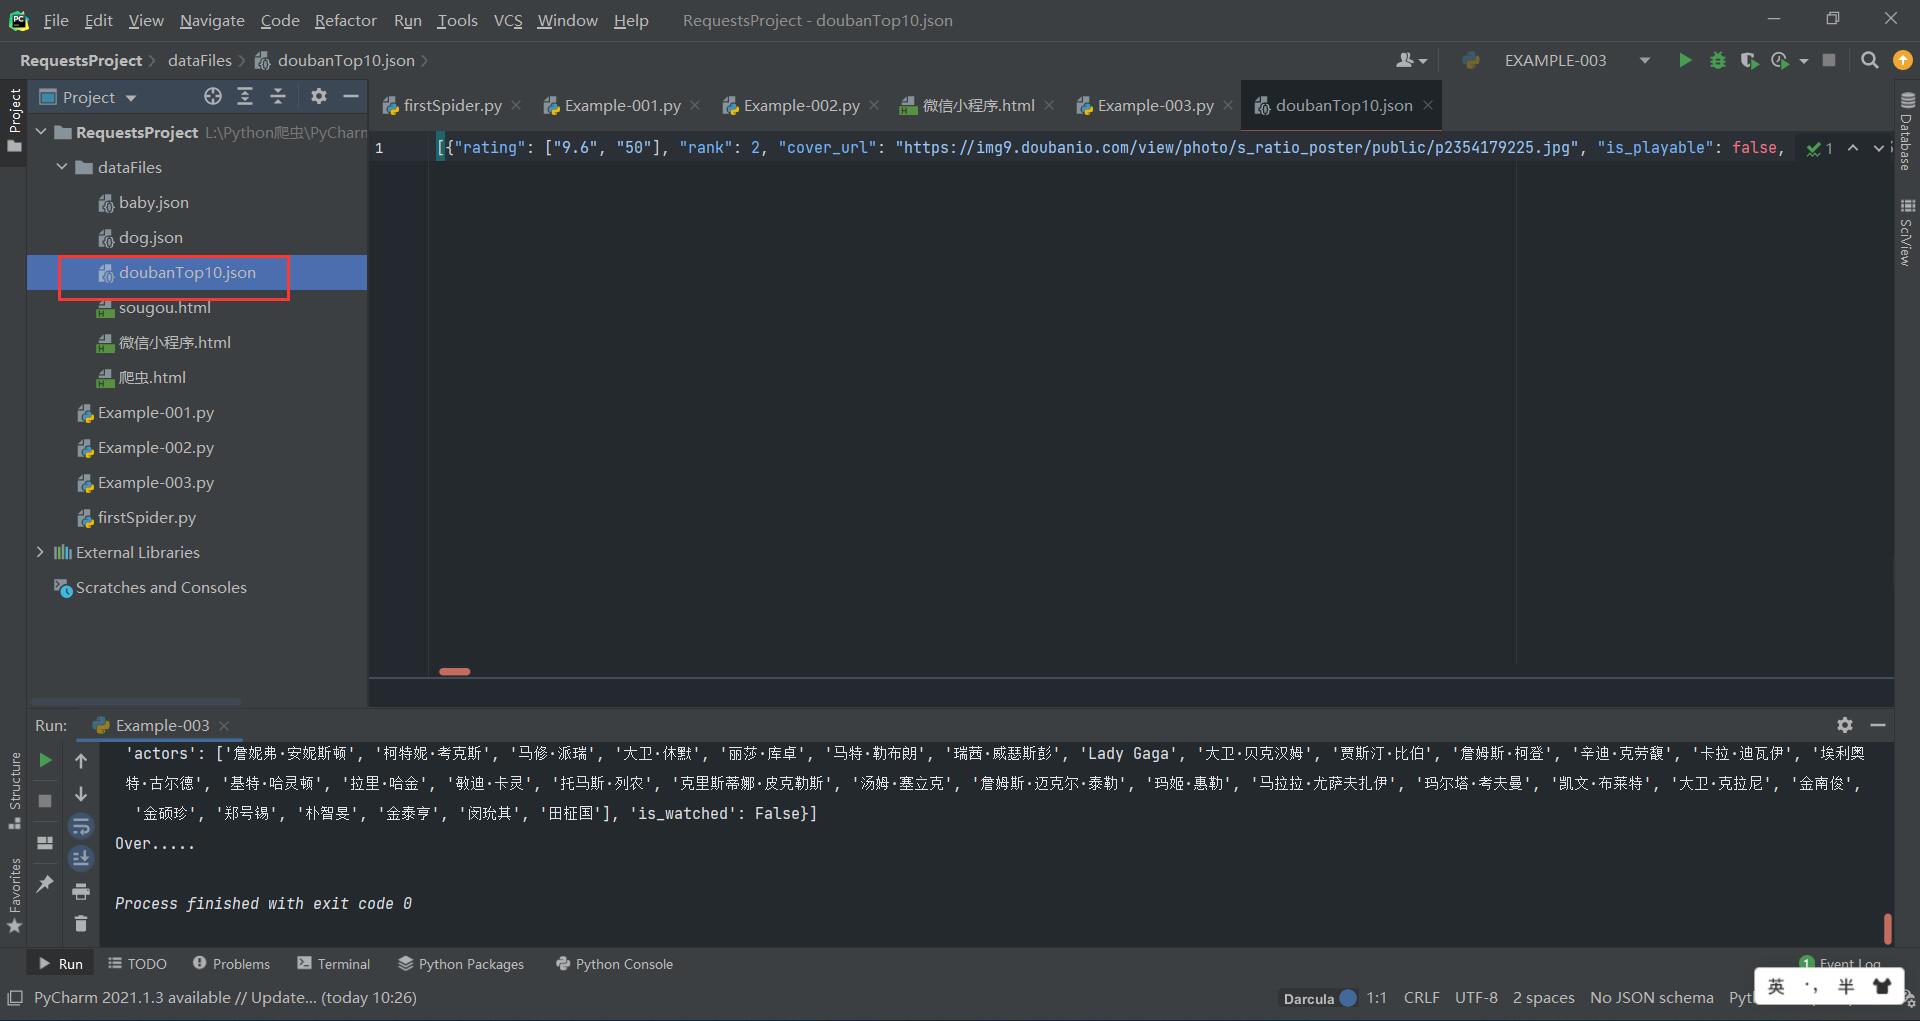Run the EXAMPLE-003 configuration
1920x1021 pixels.
pos(1685,61)
